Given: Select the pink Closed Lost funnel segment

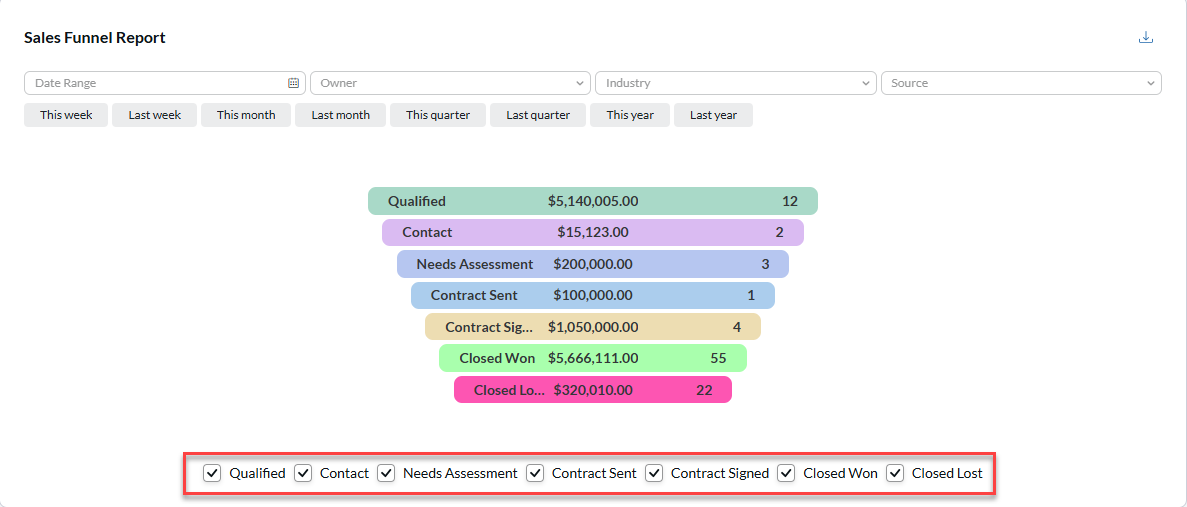Looking at the screenshot, I should pyautogui.click(x=592, y=390).
